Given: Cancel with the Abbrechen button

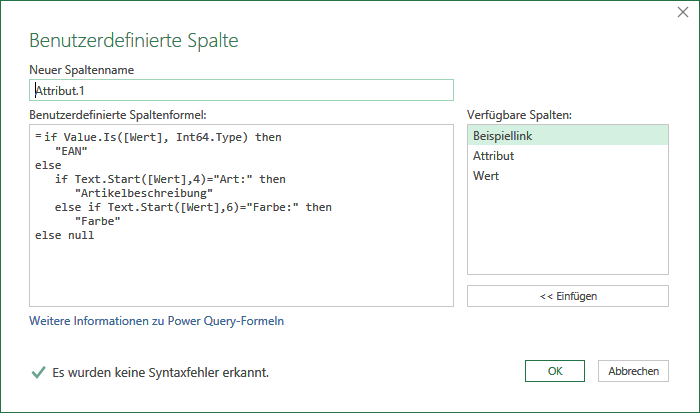Looking at the screenshot, I should 633,371.
